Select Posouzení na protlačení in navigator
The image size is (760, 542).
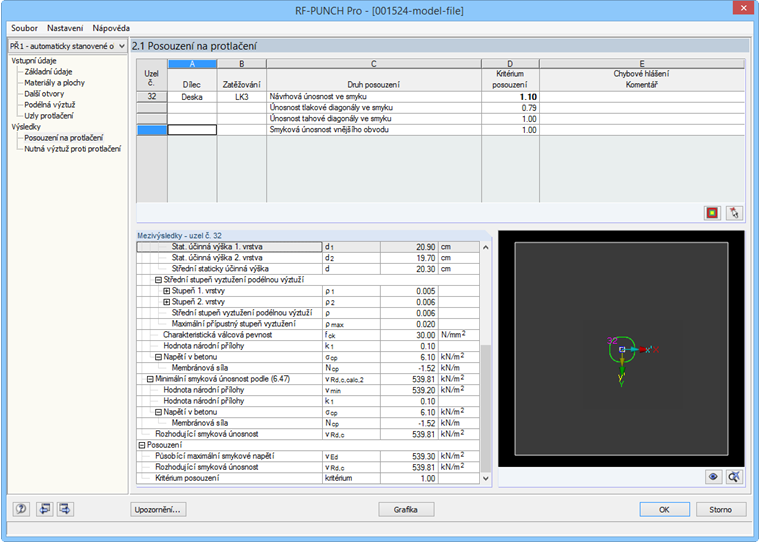coord(63,138)
